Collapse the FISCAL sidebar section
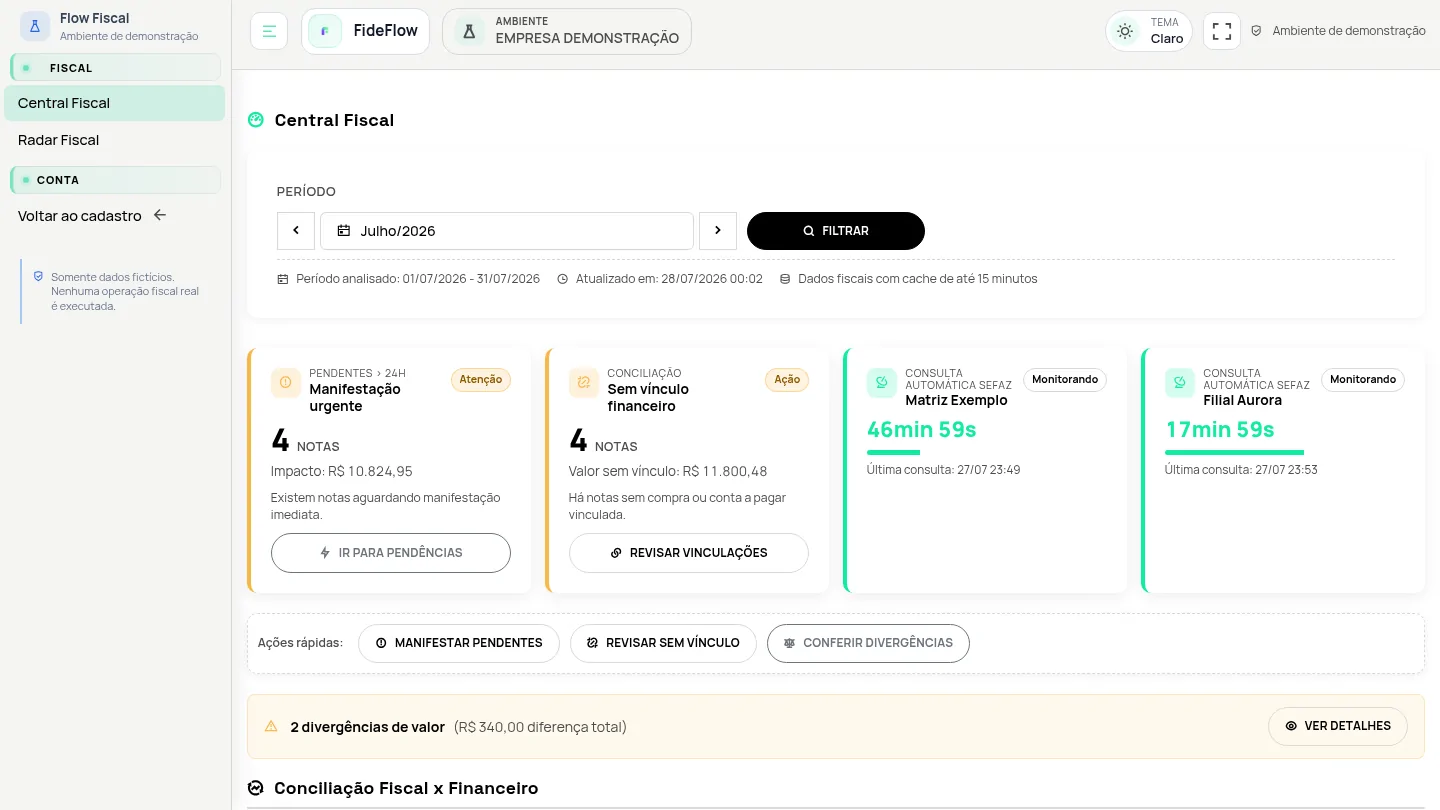The height and width of the screenshot is (810, 1440). (x=115, y=68)
